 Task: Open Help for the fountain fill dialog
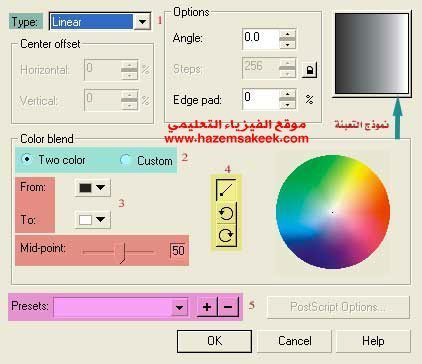click(373, 341)
